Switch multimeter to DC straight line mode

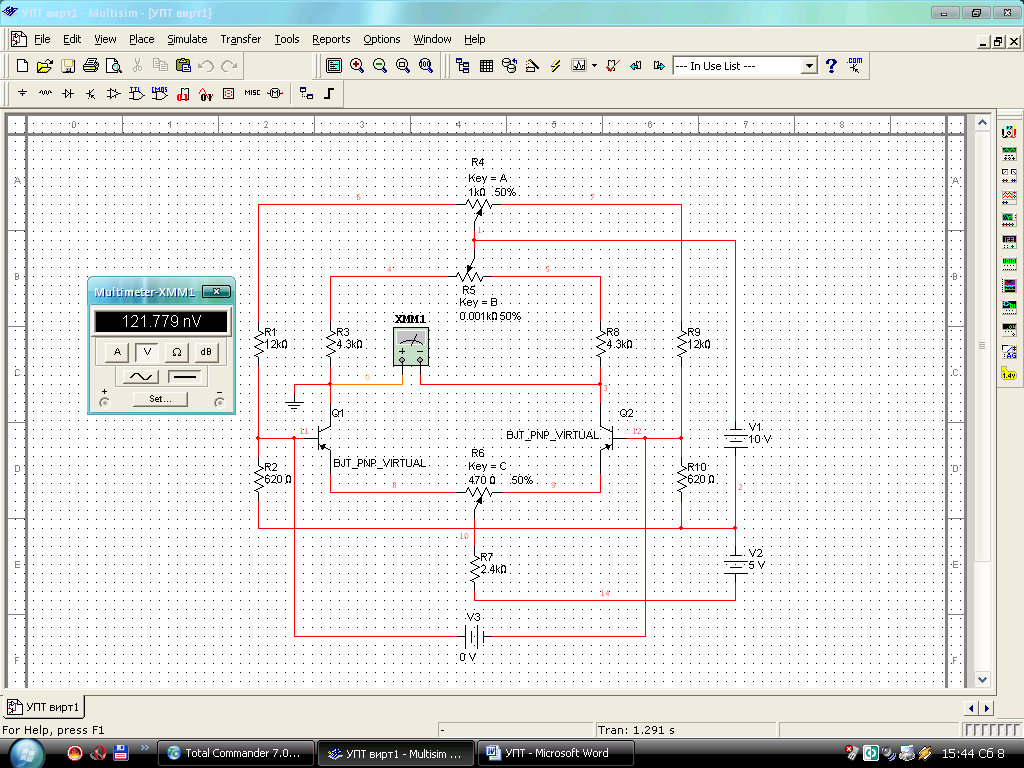[x=185, y=377]
